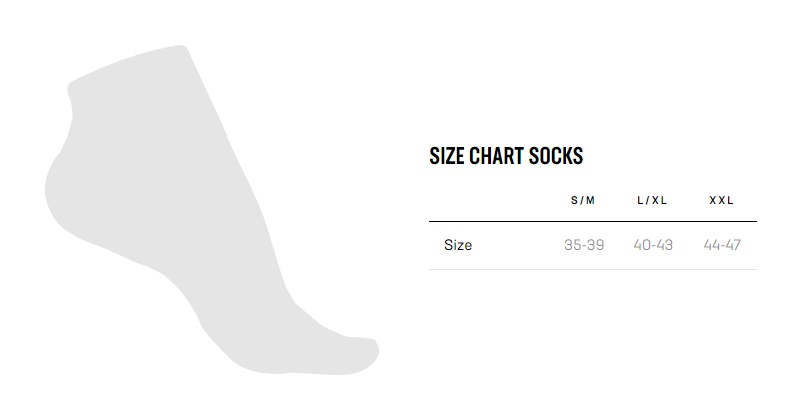This screenshot has height=418, width=793.
Task: Click the blank header cell above "Size"
Action: pyautogui.click(x=470, y=200)
